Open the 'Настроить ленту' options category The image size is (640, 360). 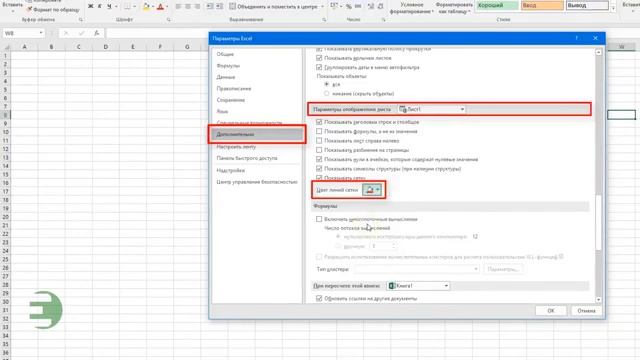[x=236, y=147]
